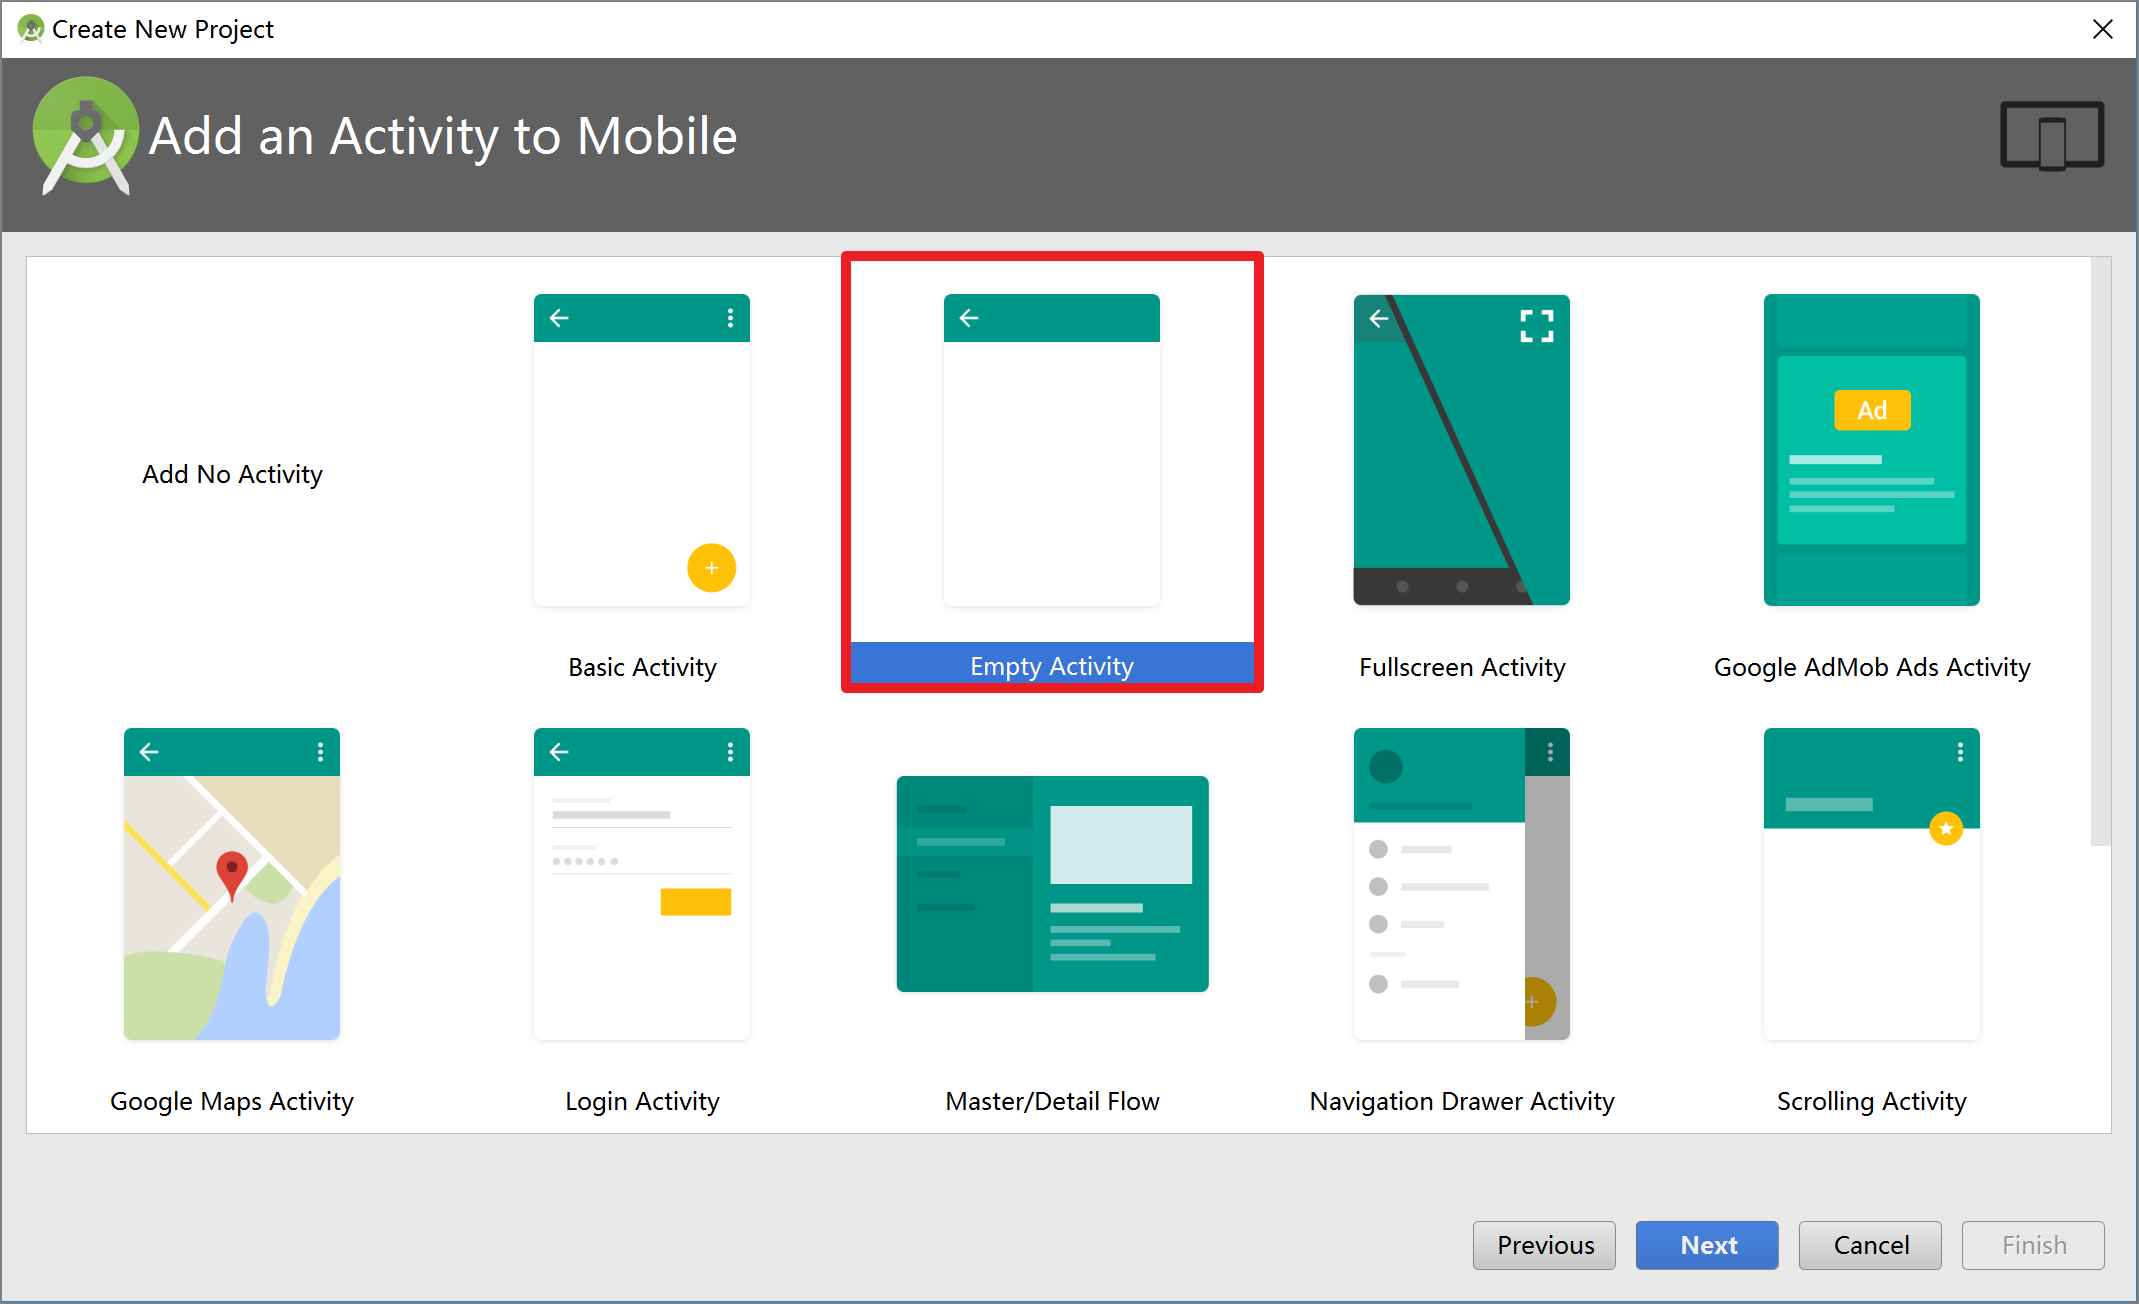Click the Google Maps Activity label
Viewport: 2139px width, 1304px height.
tap(232, 1101)
